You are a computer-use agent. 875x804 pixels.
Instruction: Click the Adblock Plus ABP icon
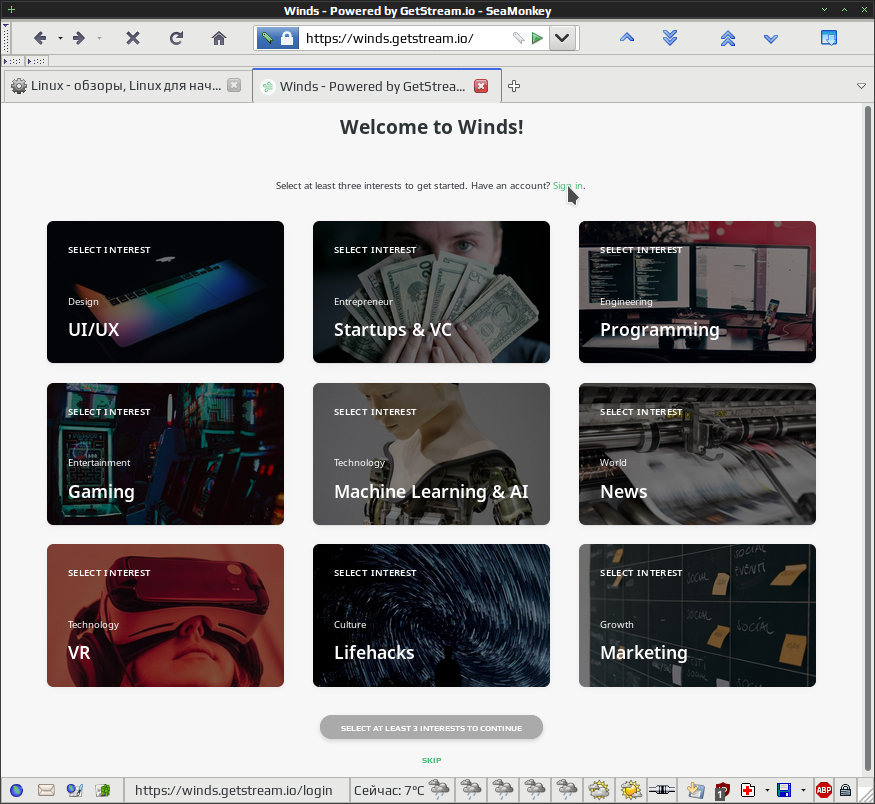[x=824, y=790]
